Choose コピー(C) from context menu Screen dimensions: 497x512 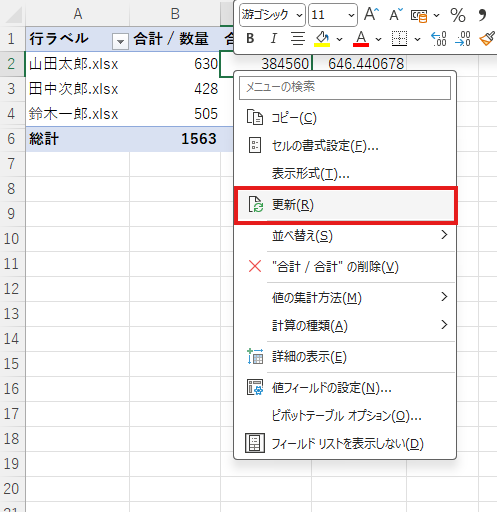tap(345, 118)
